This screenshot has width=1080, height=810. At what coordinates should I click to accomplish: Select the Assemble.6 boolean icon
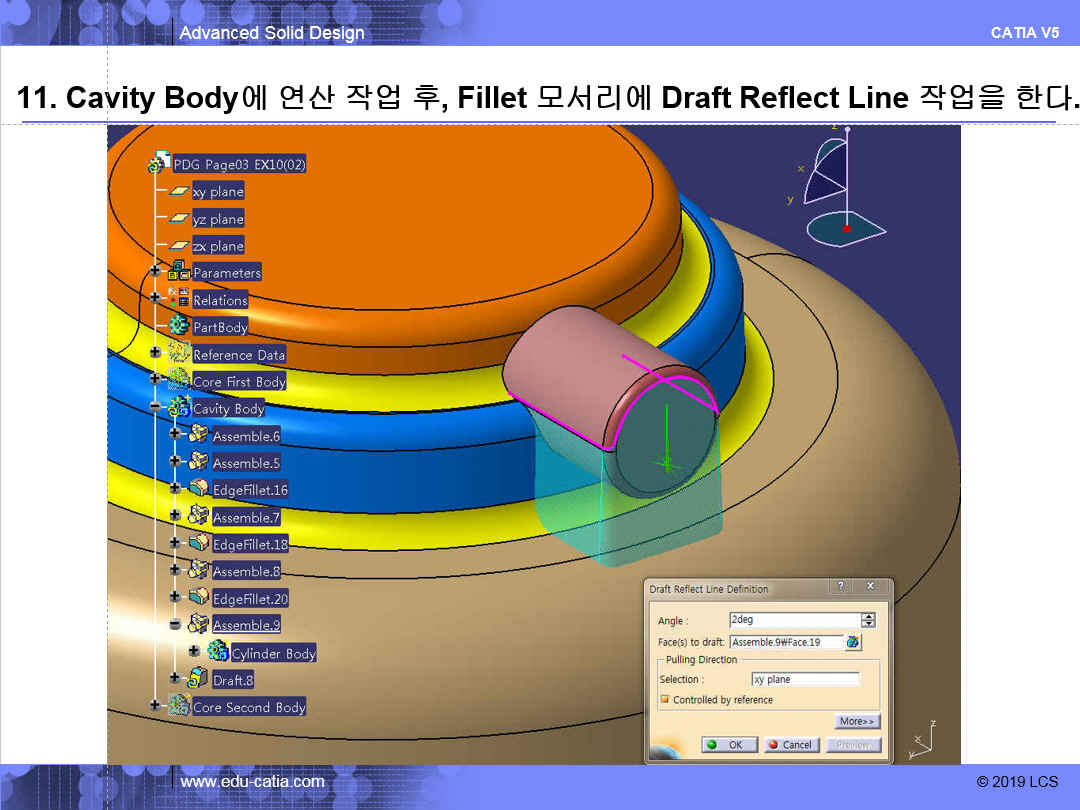click(198, 435)
